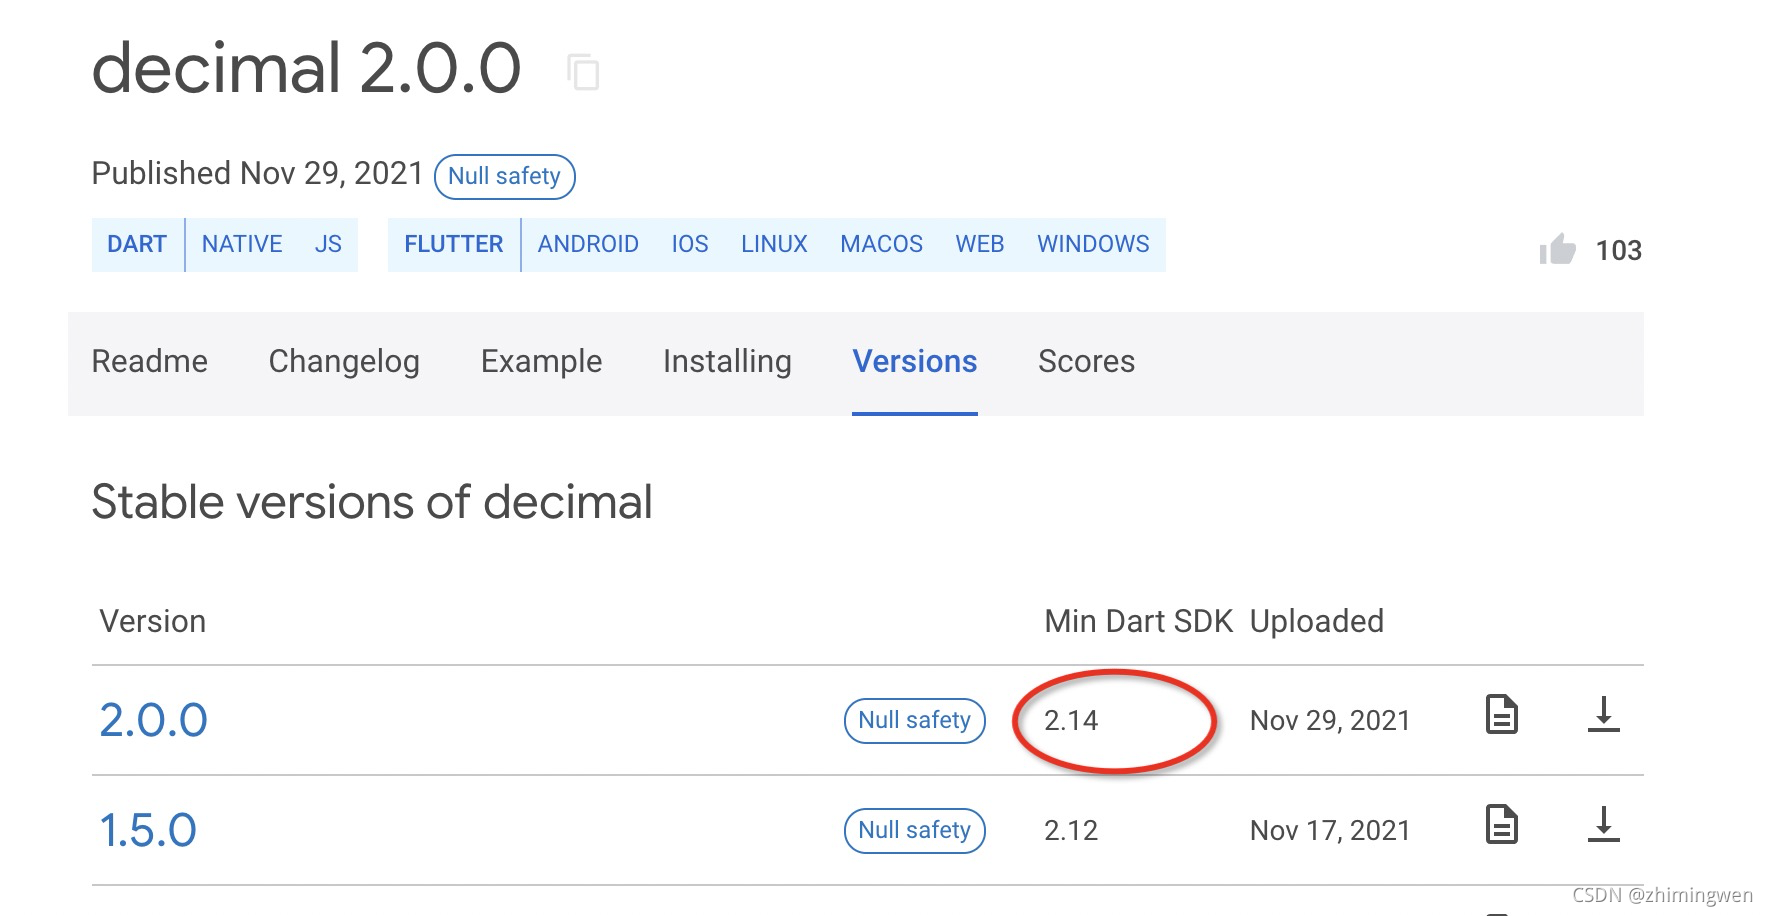
Task: Go to the Installing tab
Action: pyautogui.click(x=727, y=361)
